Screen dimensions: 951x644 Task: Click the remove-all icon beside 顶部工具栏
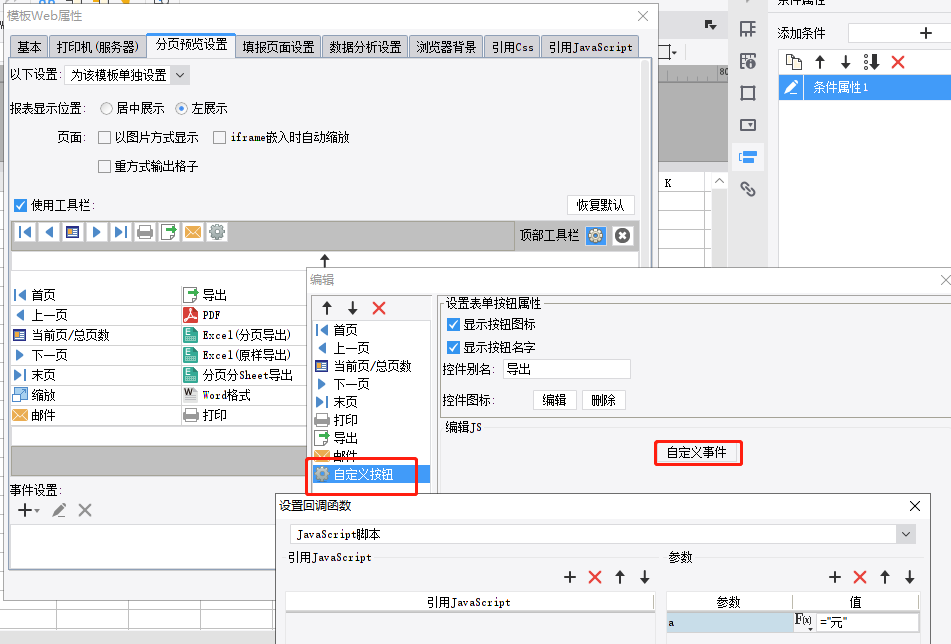(x=622, y=236)
